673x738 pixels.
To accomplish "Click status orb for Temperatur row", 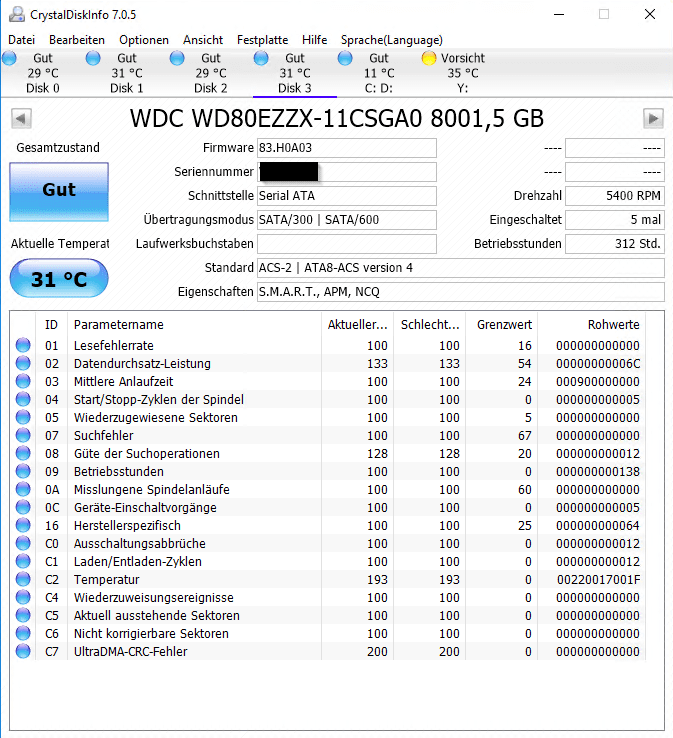I will point(23,579).
